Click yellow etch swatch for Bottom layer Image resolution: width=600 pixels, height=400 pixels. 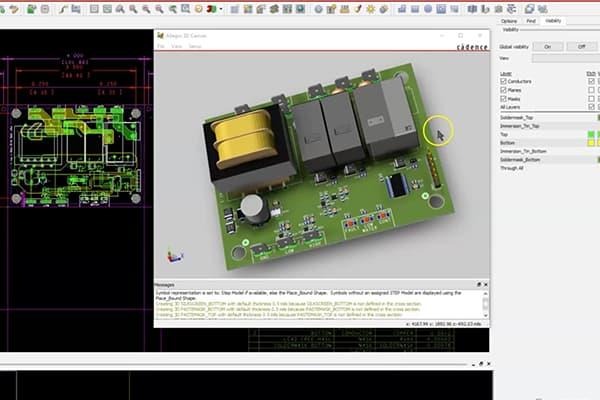click(x=591, y=143)
